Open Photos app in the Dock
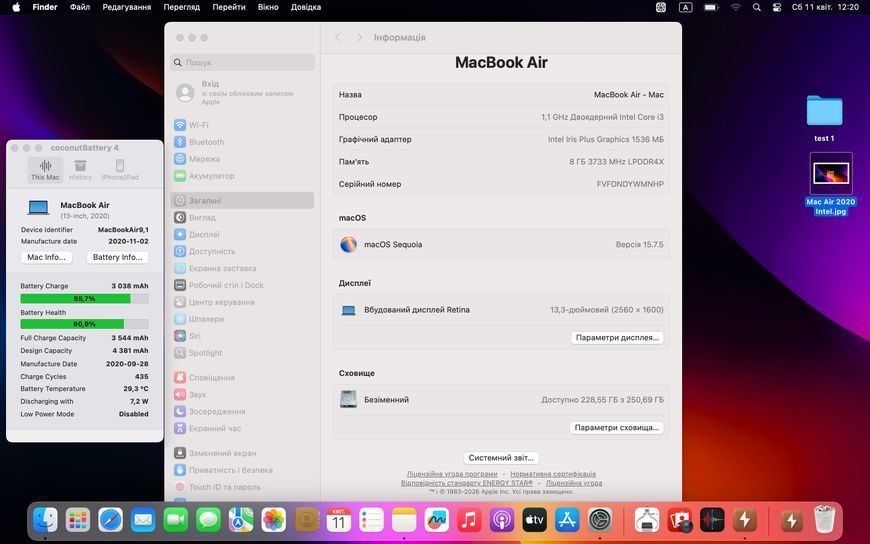Image resolution: width=870 pixels, height=544 pixels. click(274, 520)
